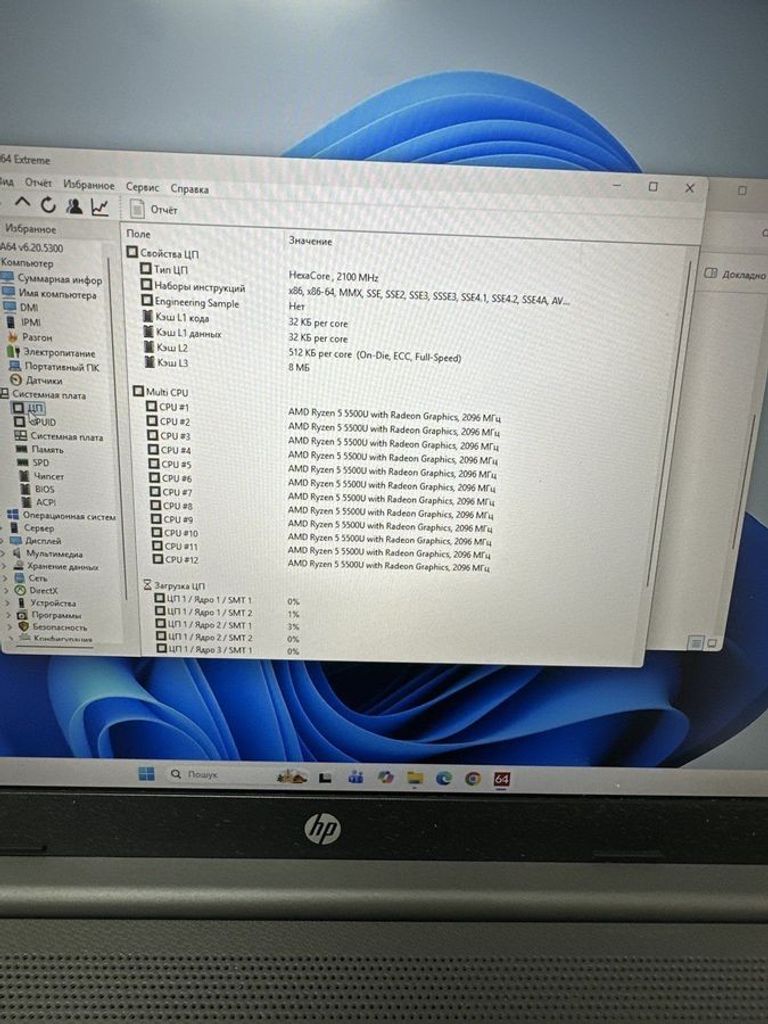The height and width of the screenshot is (1024, 768).
Task: Click the AIDA64 icon in the taskbar
Action: (x=502, y=778)
